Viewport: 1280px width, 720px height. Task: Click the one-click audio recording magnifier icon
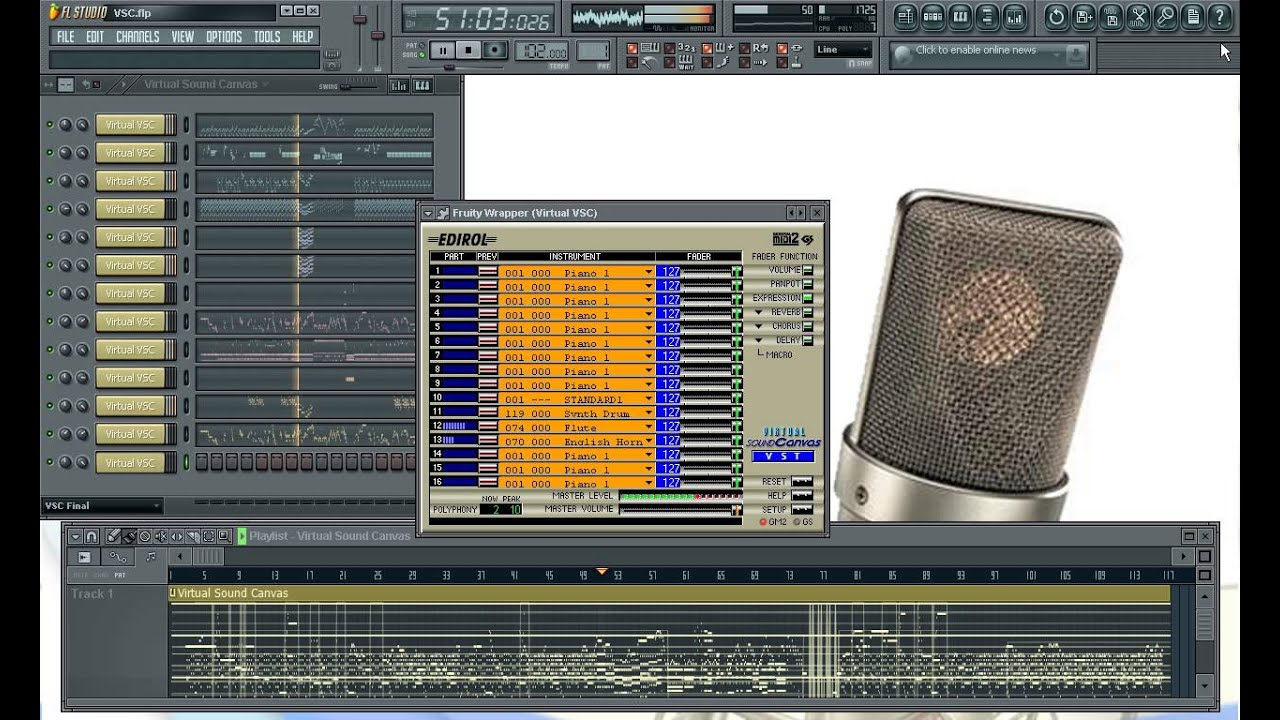tap(1165, 16)
